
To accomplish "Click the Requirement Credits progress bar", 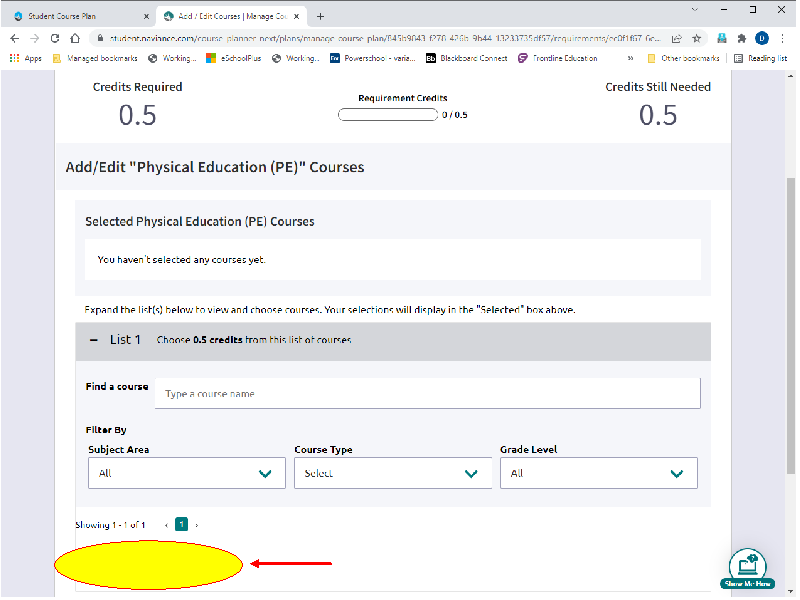I will [388, 115].
